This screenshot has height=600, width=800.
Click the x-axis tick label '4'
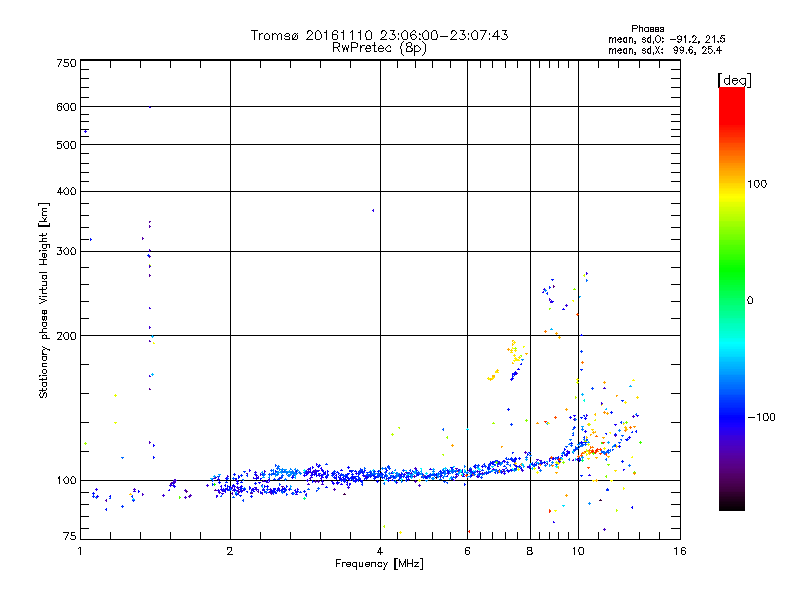tap(380, 551)
